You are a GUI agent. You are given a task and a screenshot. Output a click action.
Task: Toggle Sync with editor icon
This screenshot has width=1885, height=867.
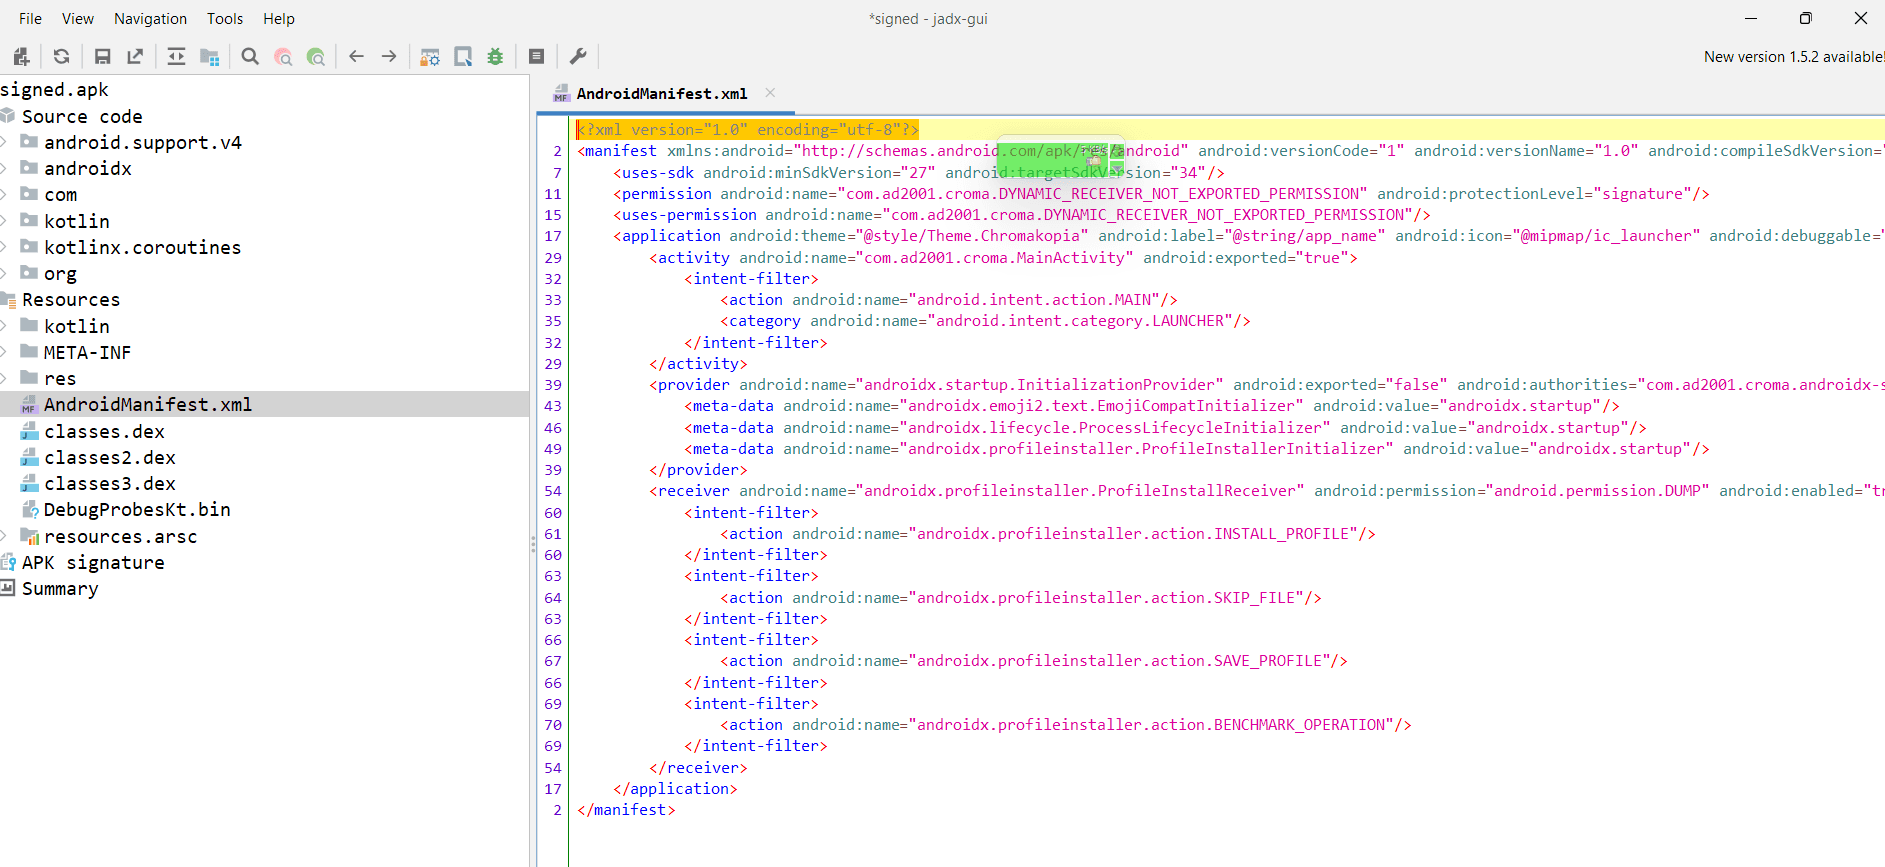click(x=176, y=57)
